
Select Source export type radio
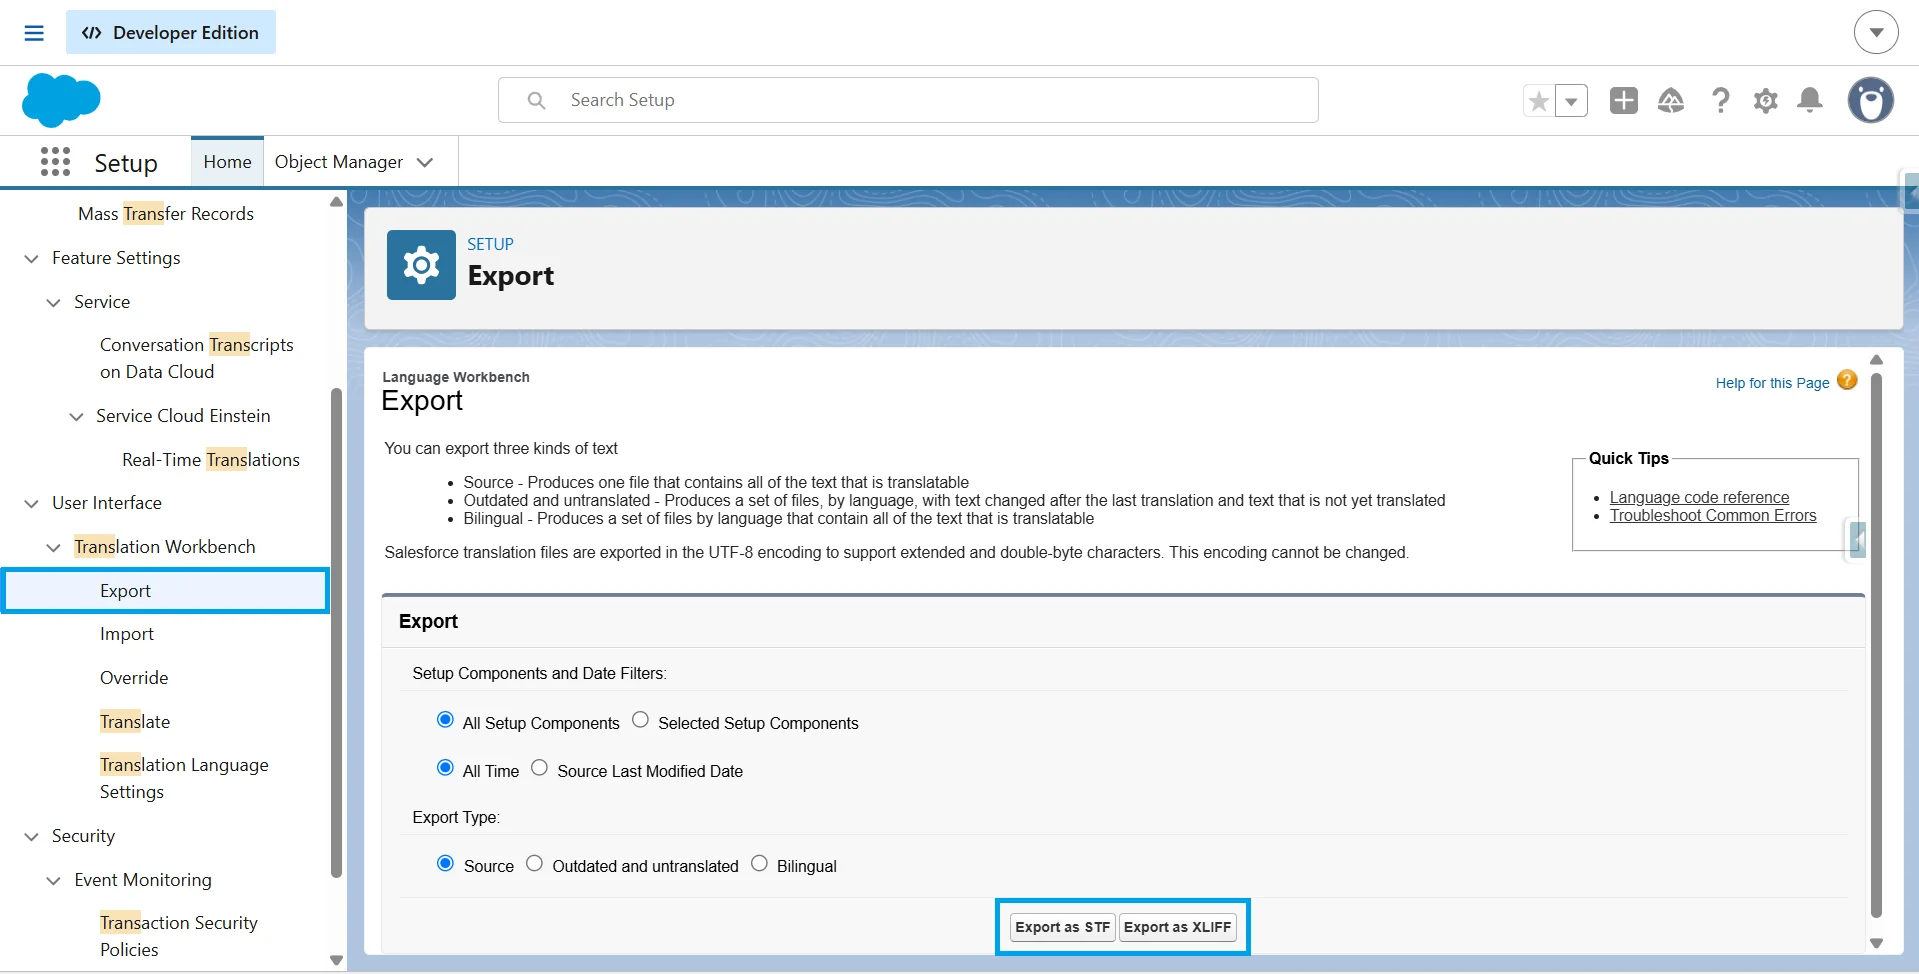446,863
